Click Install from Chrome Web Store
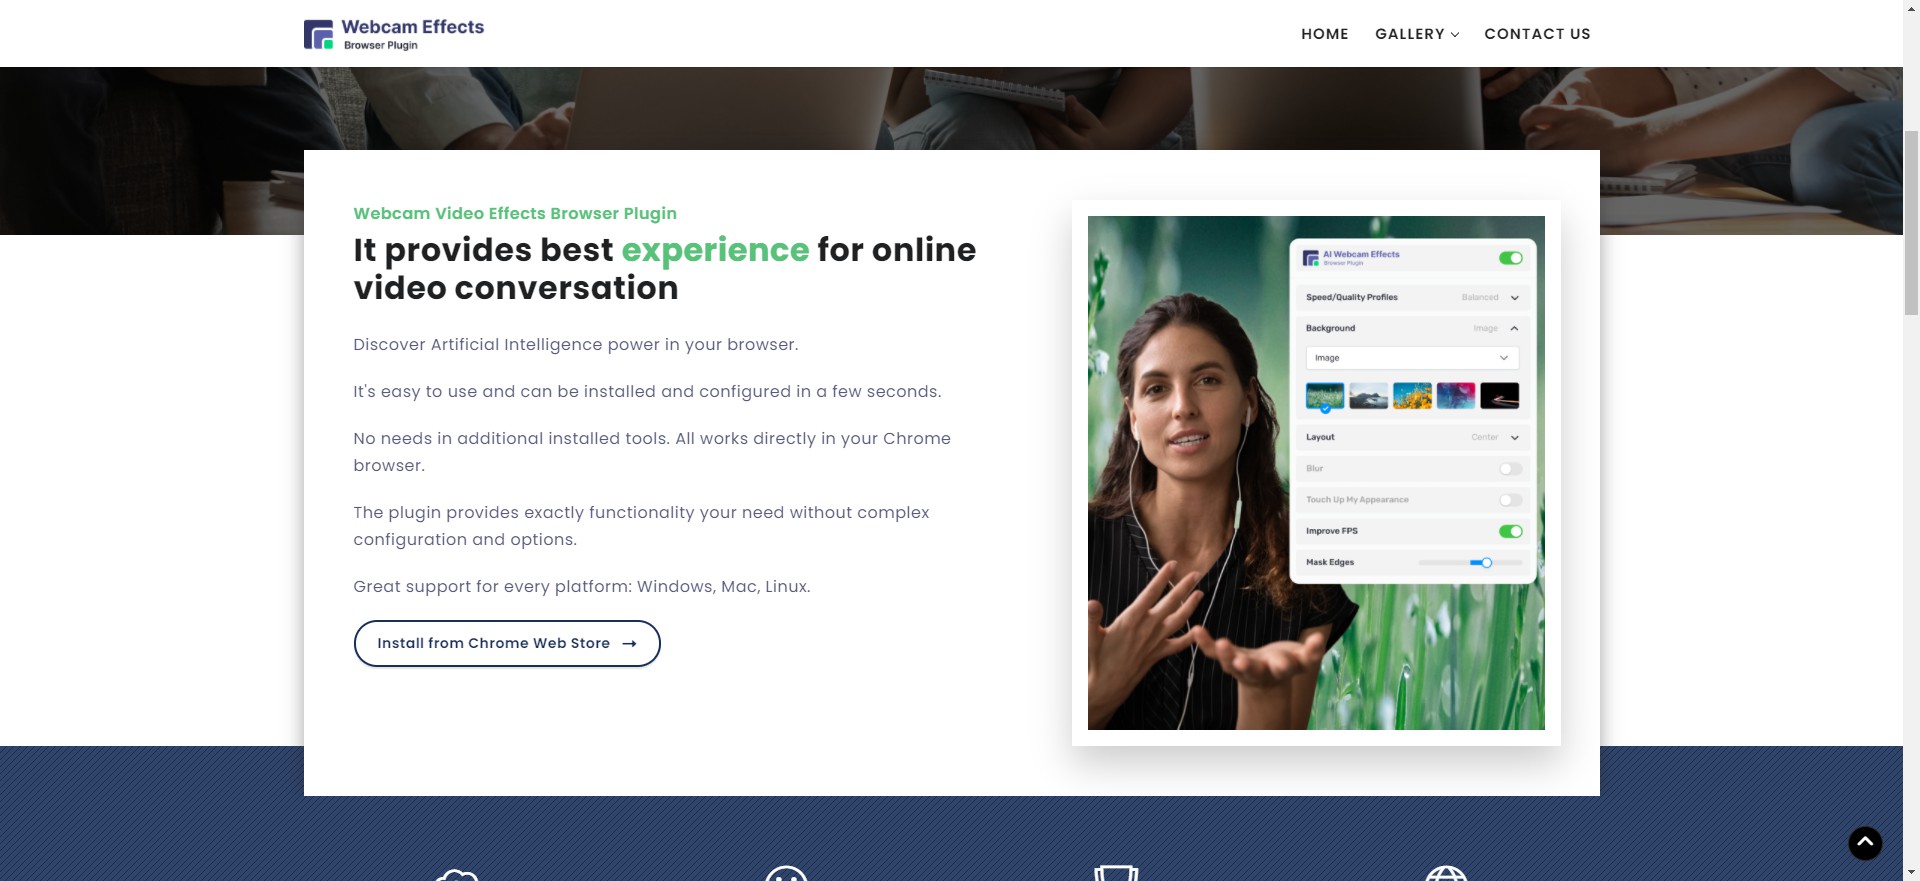The image size is (1920, 881). (x=507, y=644)
